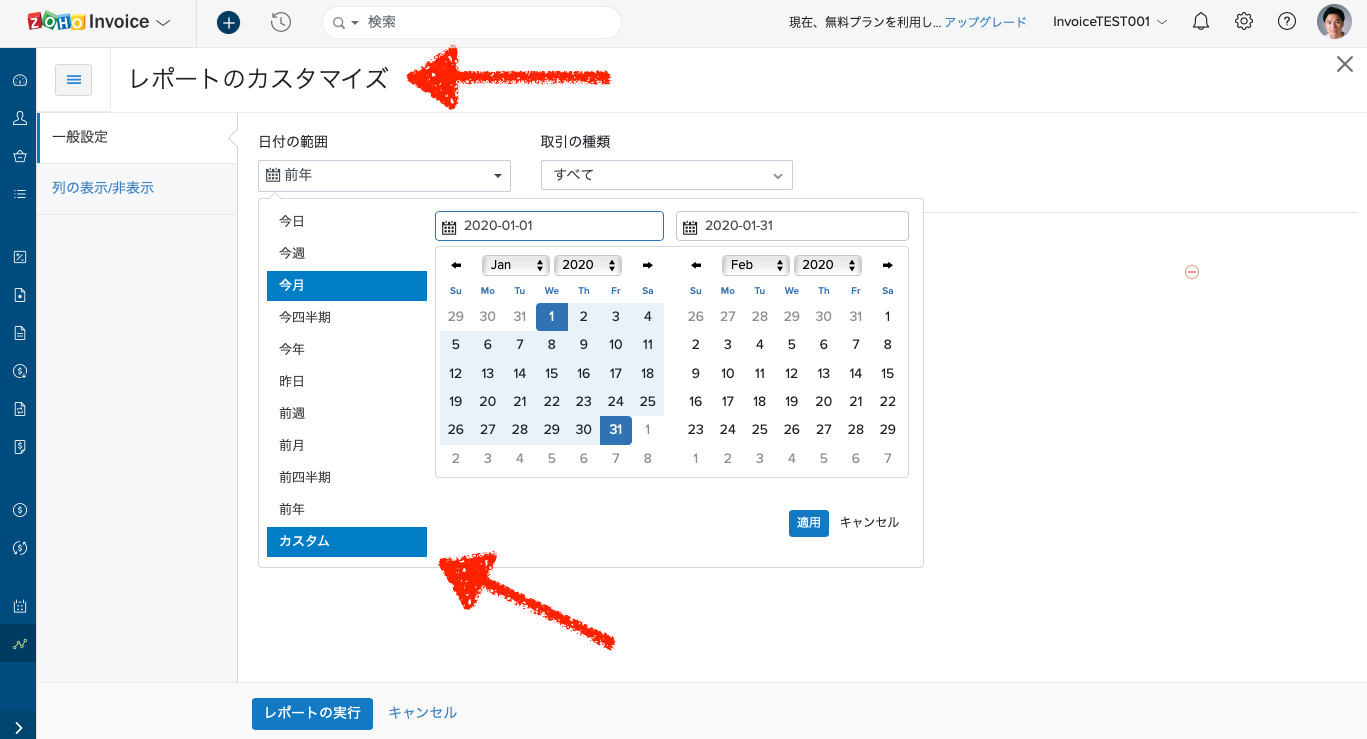The height and width of the screenshot is (739, 1367).
Task: Select January 15 in the calendar
Action: pos(552,373)
